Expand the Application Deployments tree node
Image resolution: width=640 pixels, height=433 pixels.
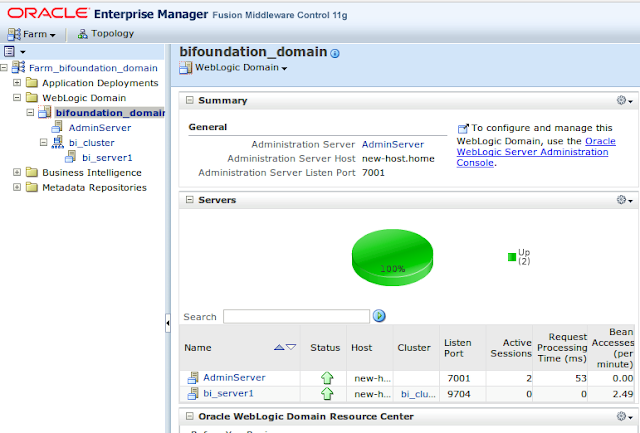point(17,83)
